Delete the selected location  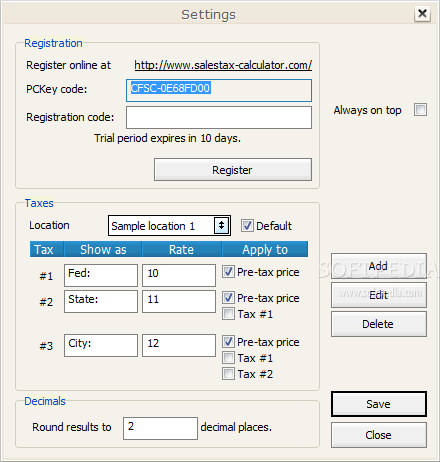(x=379, y=324)
